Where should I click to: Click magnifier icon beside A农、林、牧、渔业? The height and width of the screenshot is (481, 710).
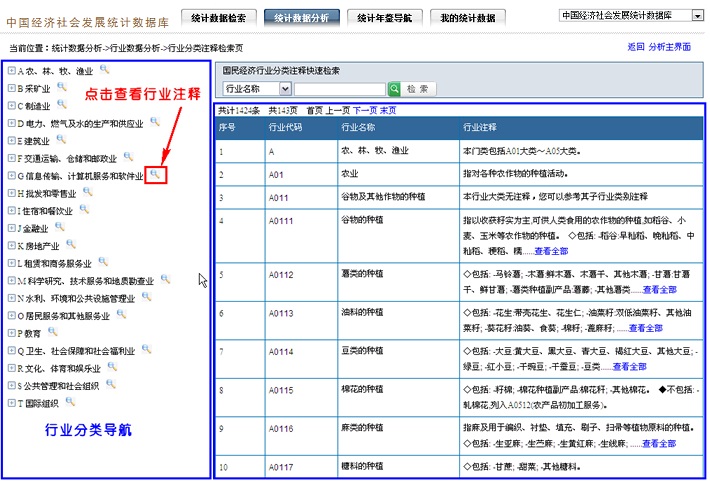pyautogui.click(x=105, y=70)
